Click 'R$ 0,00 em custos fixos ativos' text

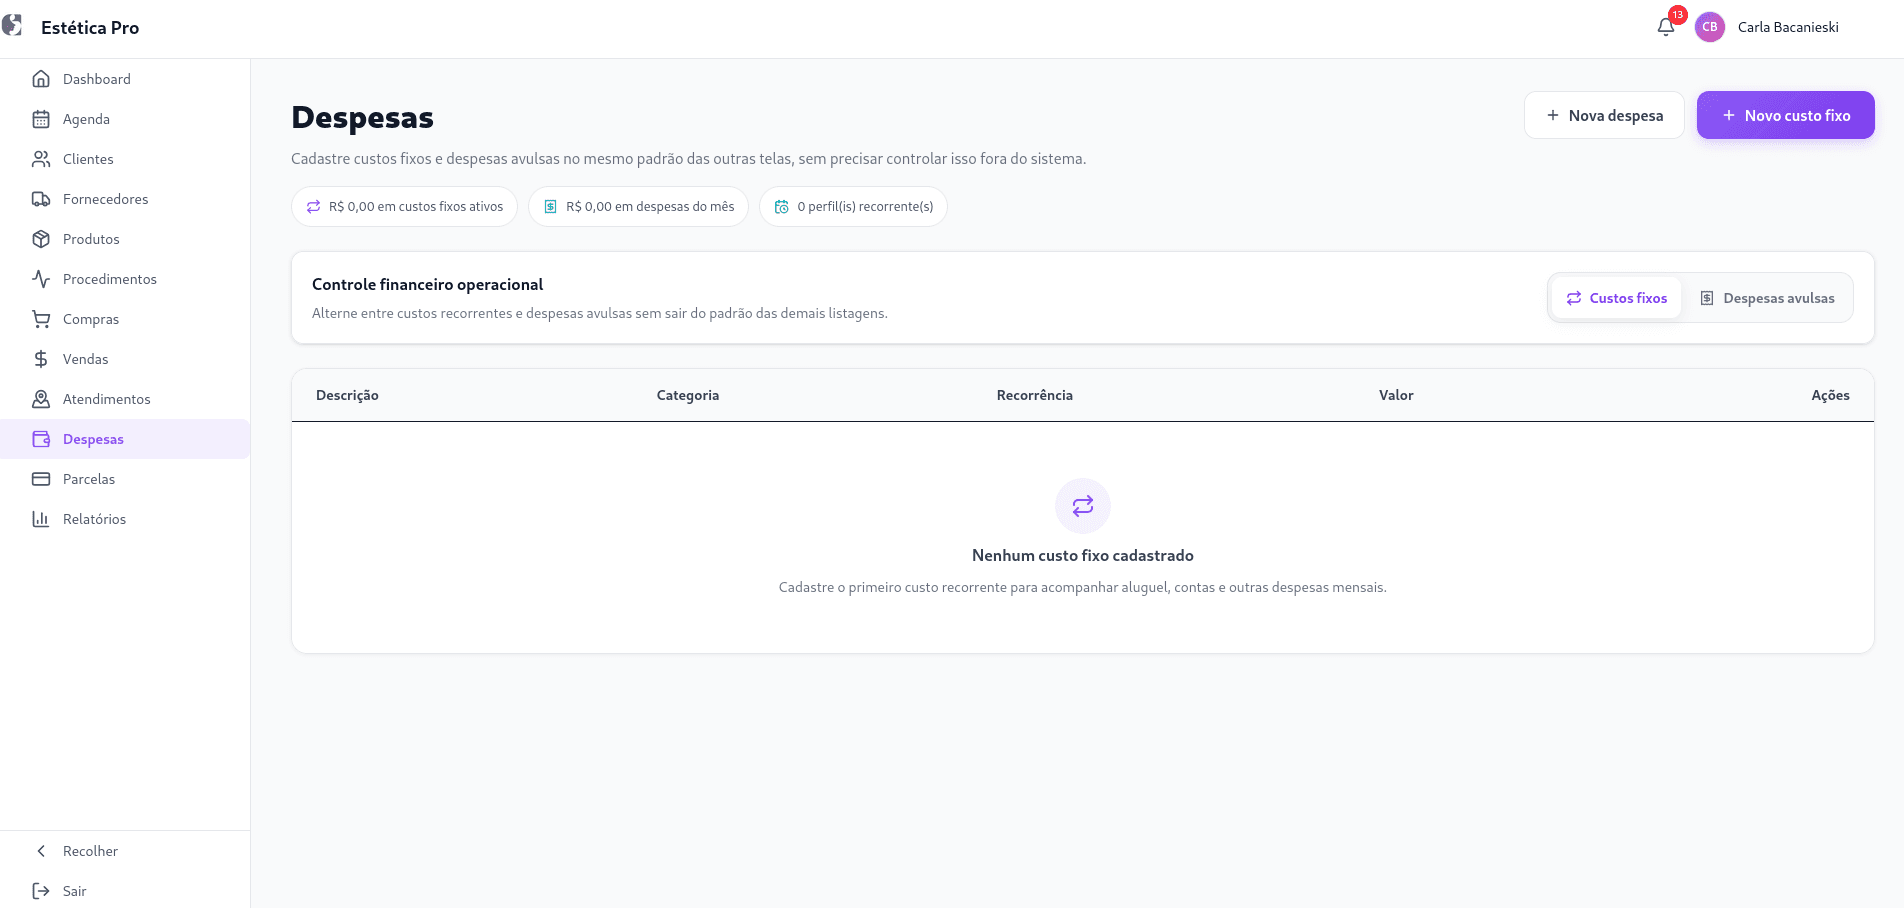[x=416, y=207]
